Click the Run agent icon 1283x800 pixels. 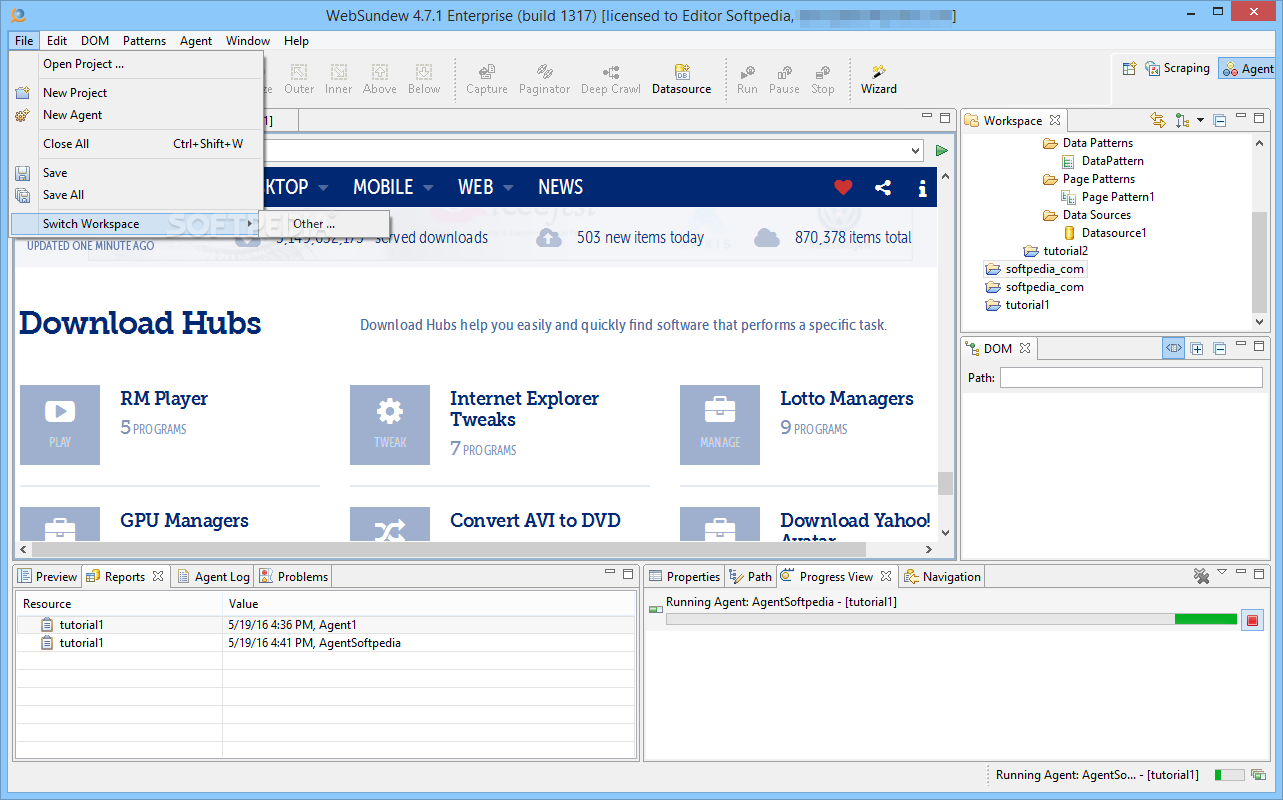tap(747, 73)
